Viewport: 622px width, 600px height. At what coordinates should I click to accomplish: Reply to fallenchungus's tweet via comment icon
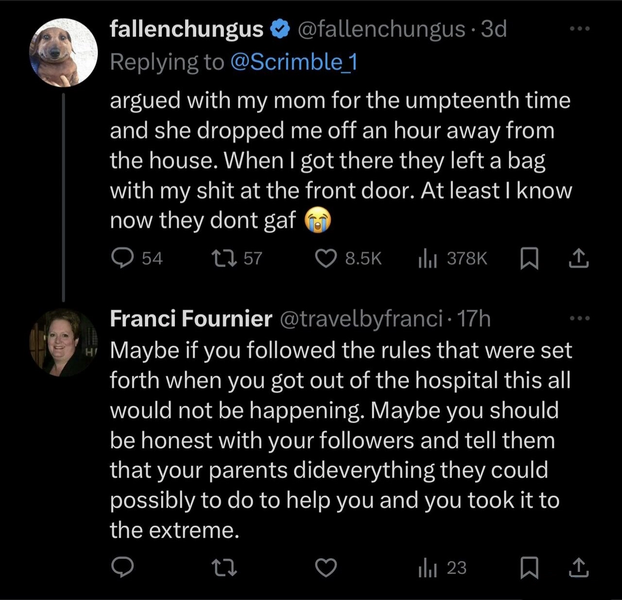[122, 258]
